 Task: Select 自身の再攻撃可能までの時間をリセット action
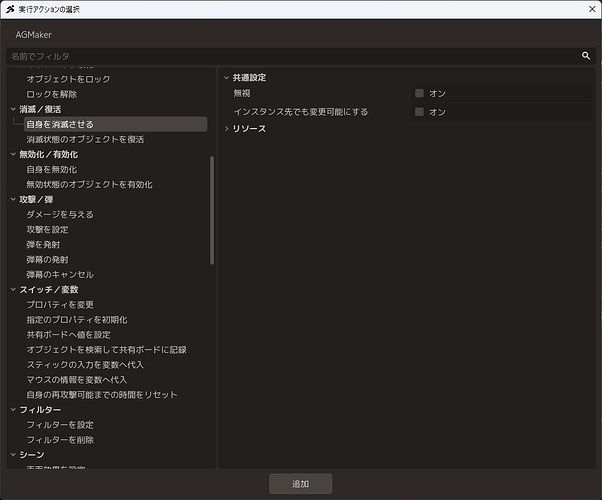(x=102, y=395)
